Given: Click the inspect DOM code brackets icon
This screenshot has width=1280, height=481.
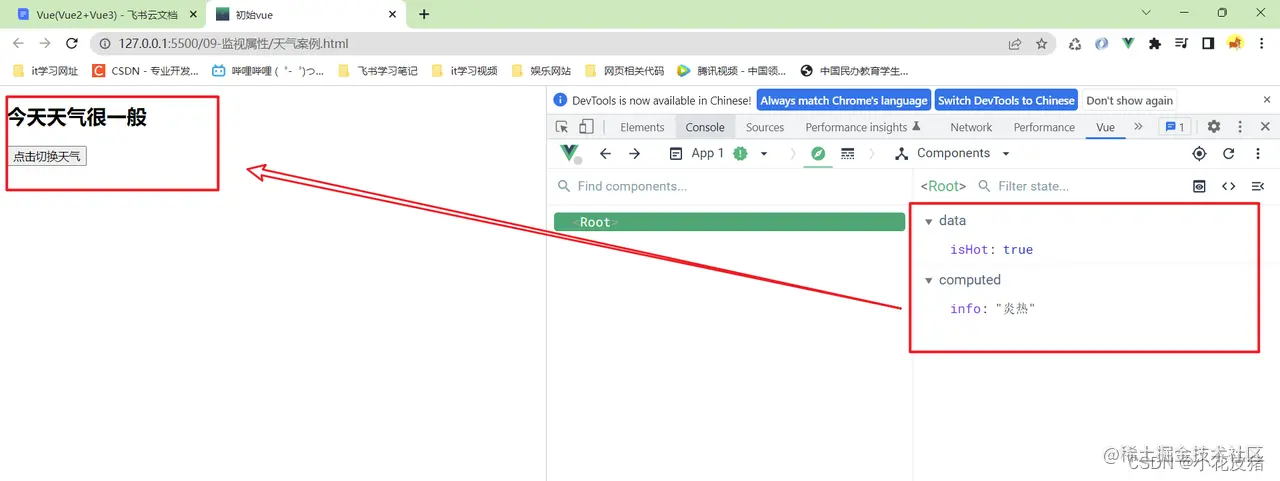Looking at the screenshot, I should 1229,186.
